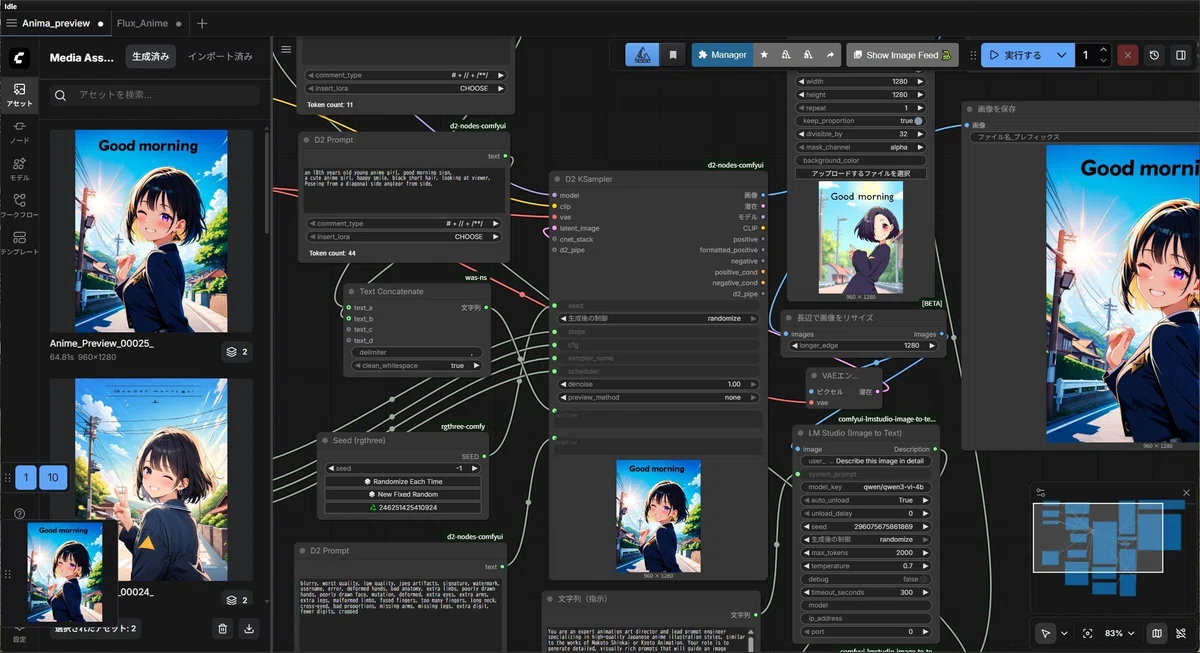Viewport: 1200px width, 653px height.
Task: Open the テンプレート (Templates) sidebar panel
Action: tap(19, 242)
